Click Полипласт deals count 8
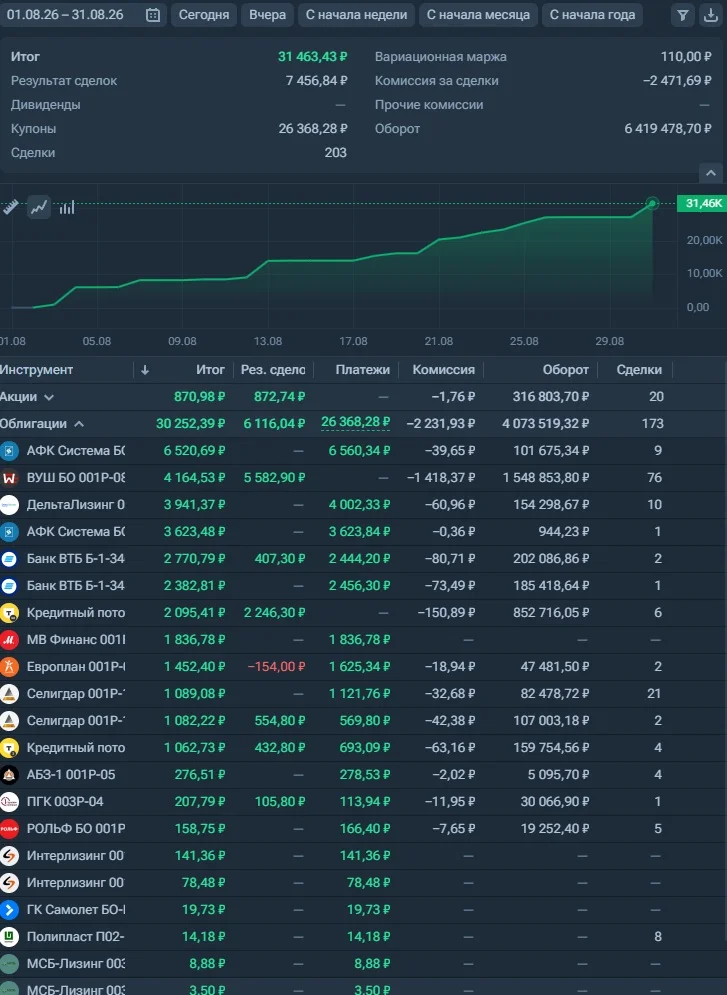727x995 pixels. click(x=658, y=937)
